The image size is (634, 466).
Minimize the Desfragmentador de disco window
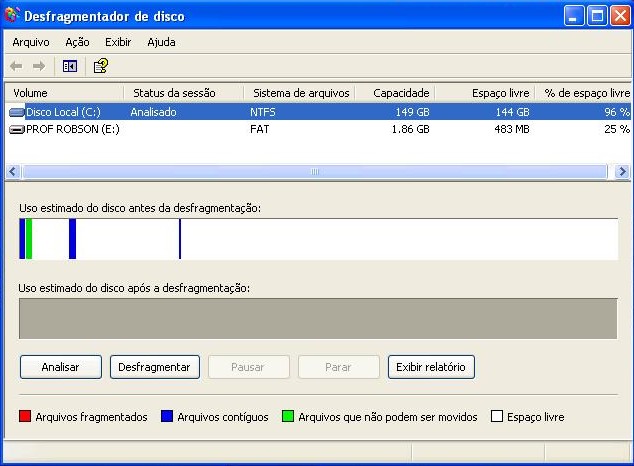(574, 16)
